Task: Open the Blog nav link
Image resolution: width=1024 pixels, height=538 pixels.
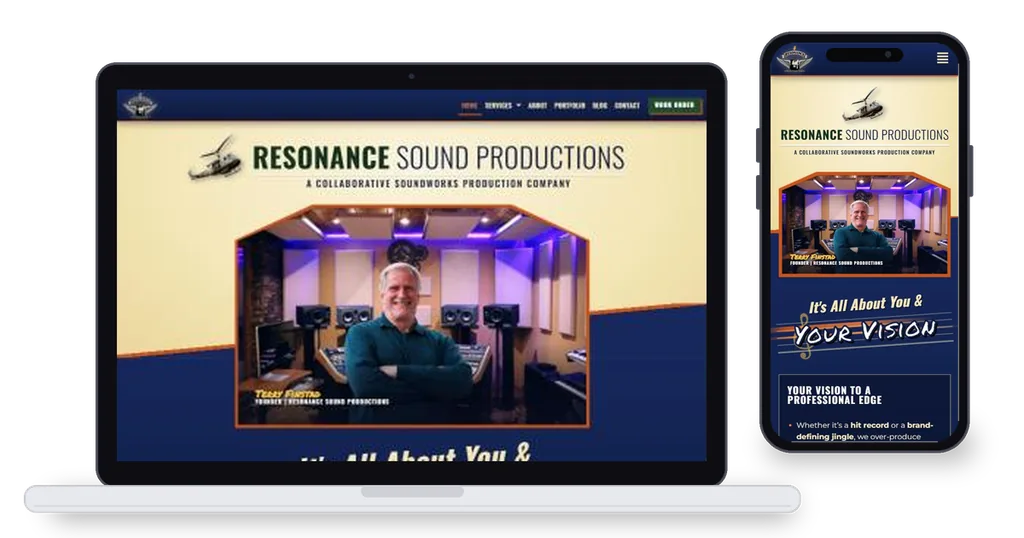Action: (x=600, y=105)
